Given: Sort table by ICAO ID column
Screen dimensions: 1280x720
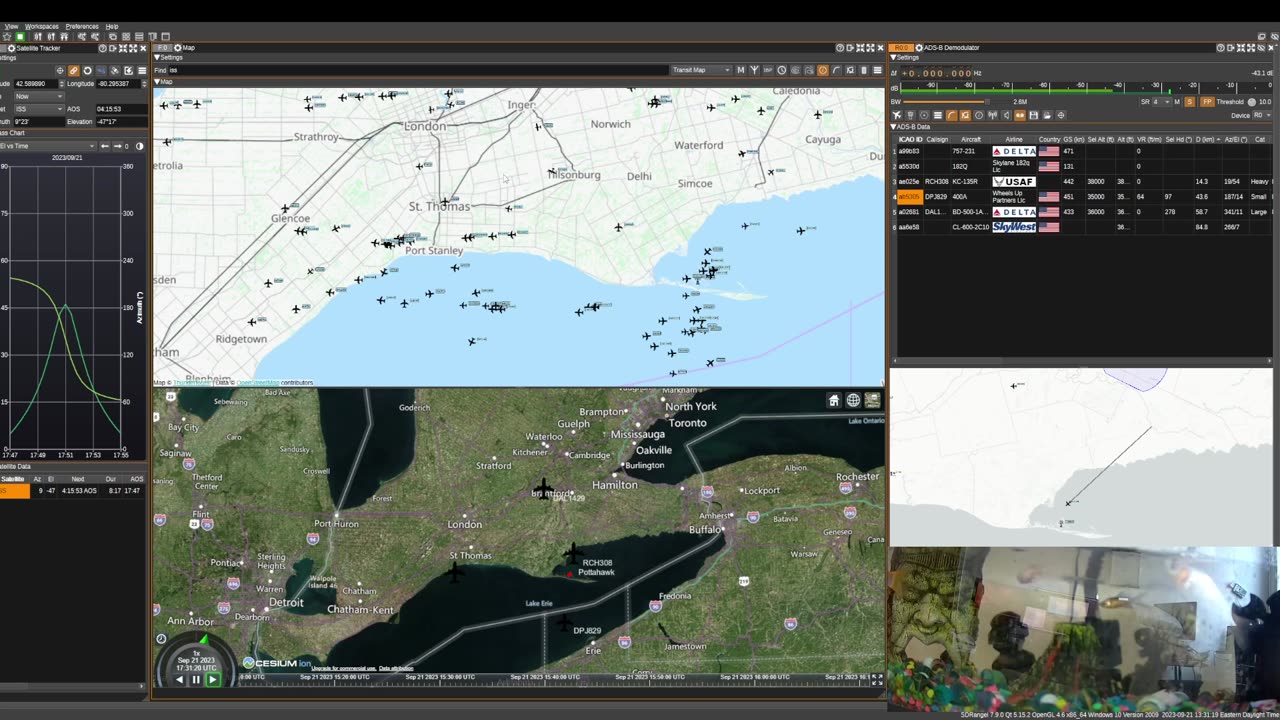Looking at the screenshot, I should [910, 139].
